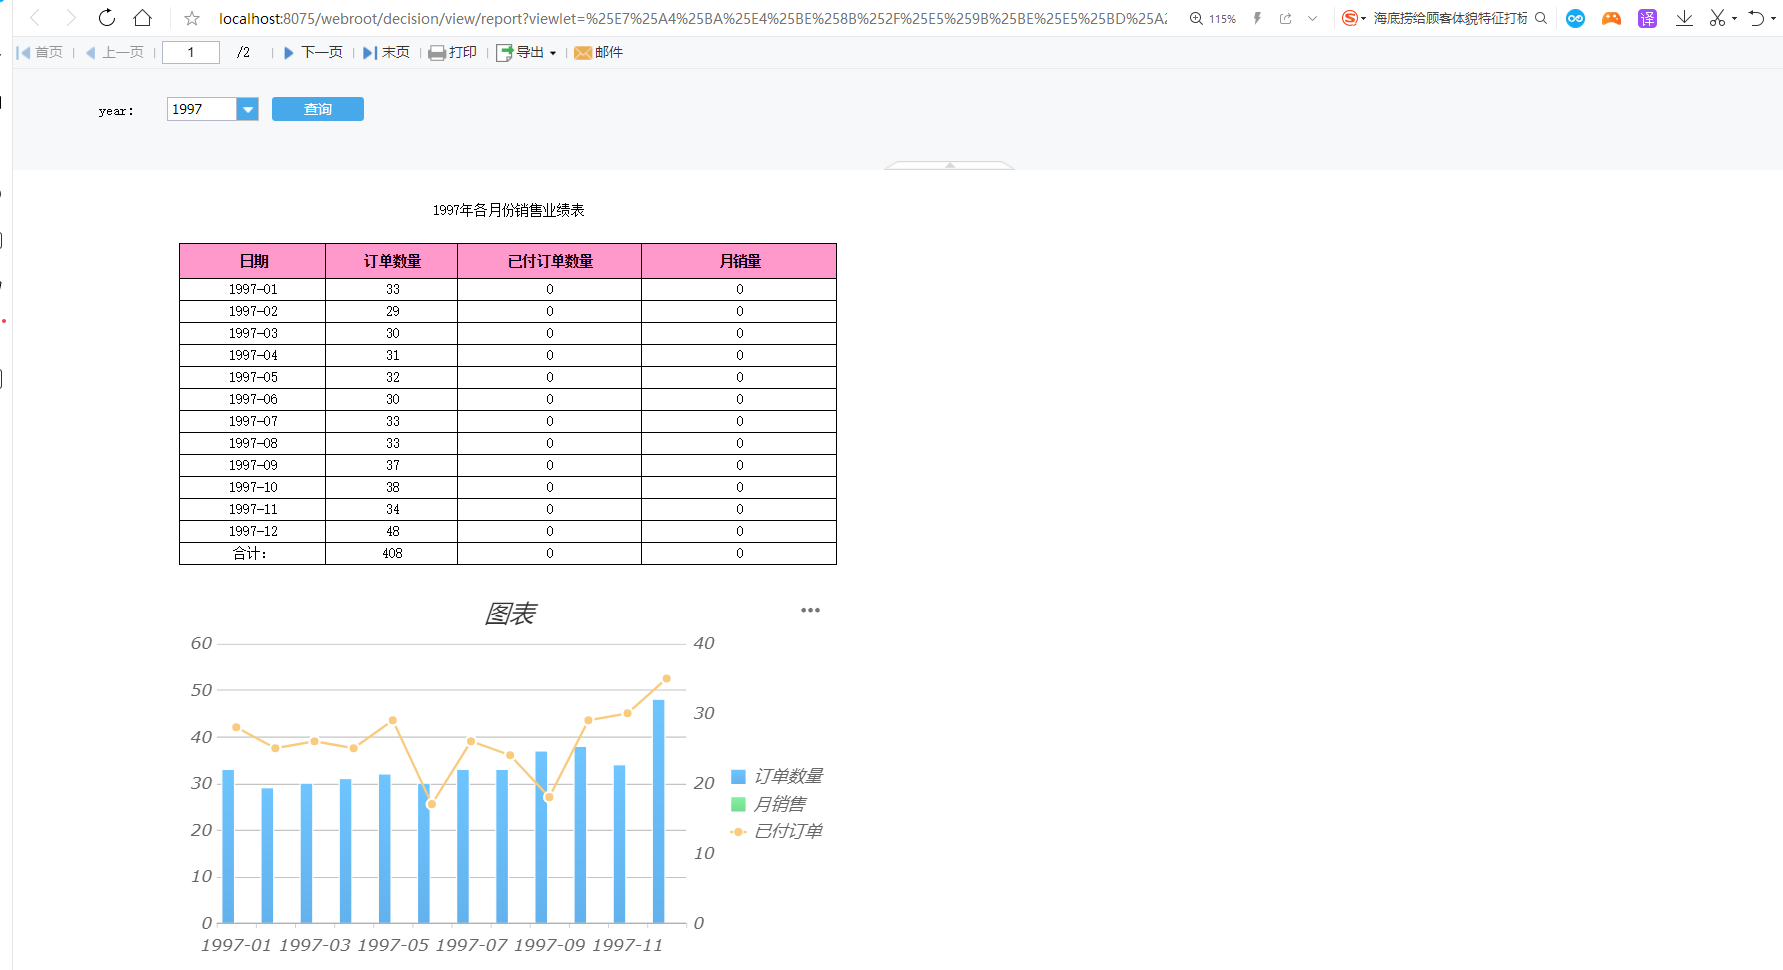
Task: Open the scissors screenshot tool
Action: (x=1718, y=18)
